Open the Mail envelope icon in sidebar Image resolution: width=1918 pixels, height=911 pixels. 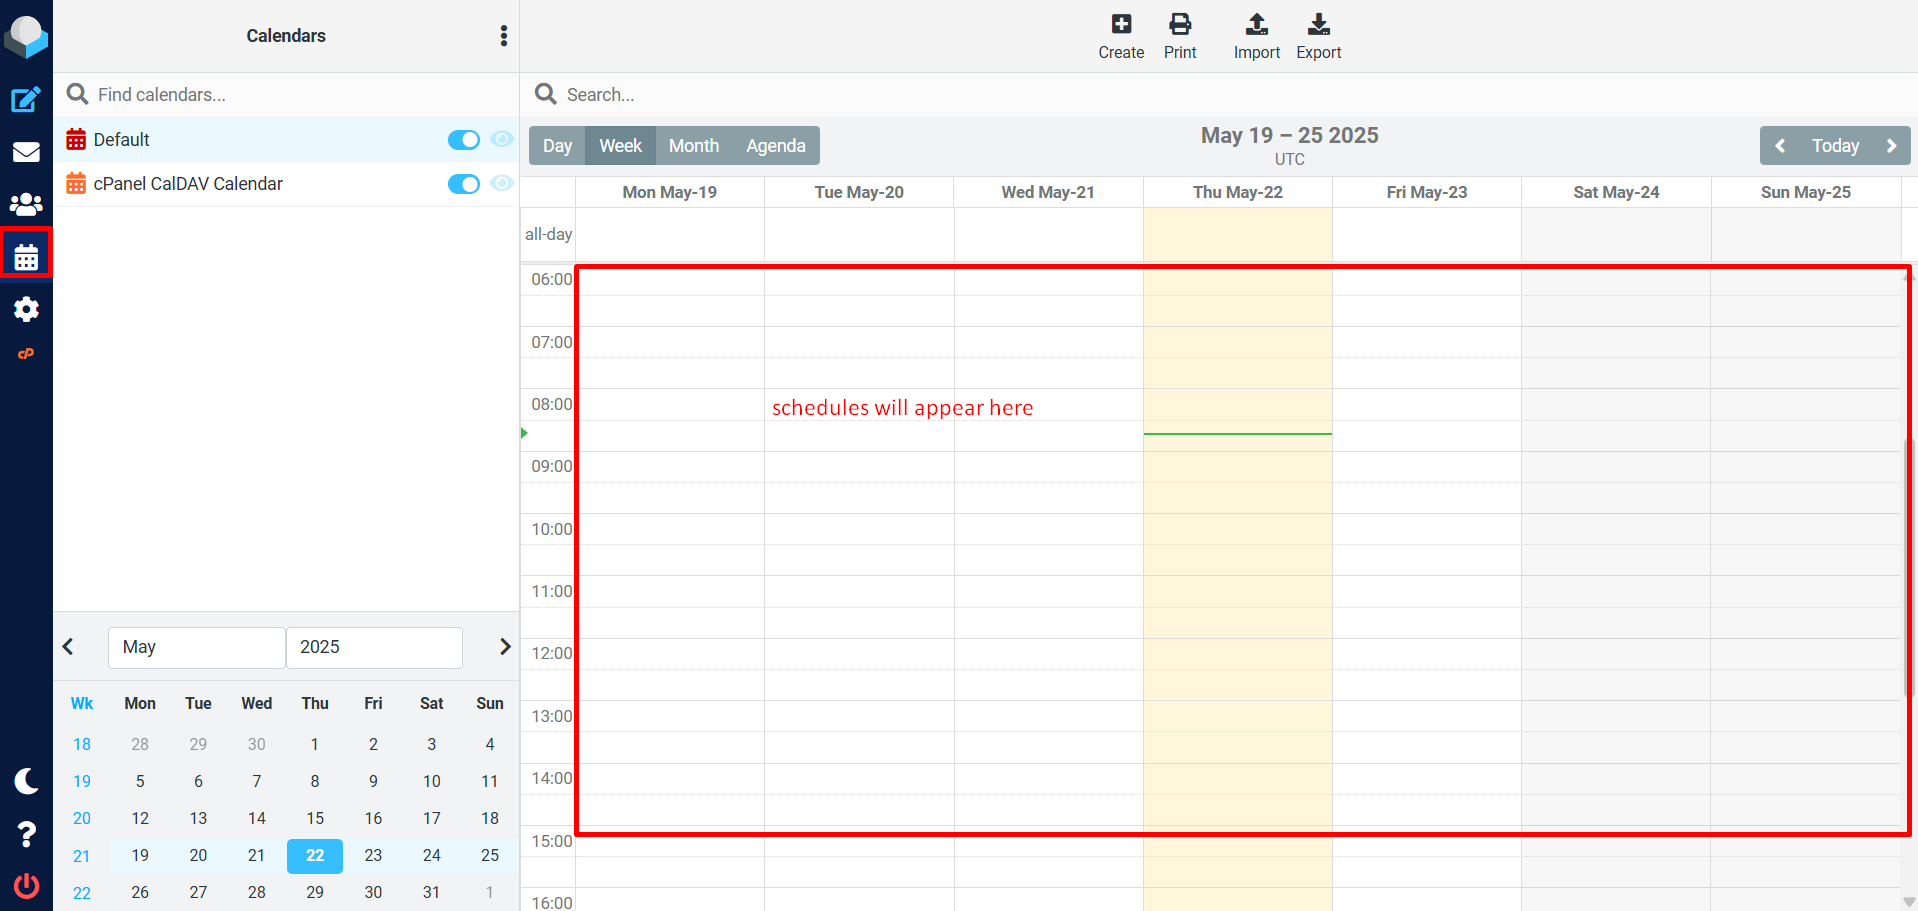[26, 152]
